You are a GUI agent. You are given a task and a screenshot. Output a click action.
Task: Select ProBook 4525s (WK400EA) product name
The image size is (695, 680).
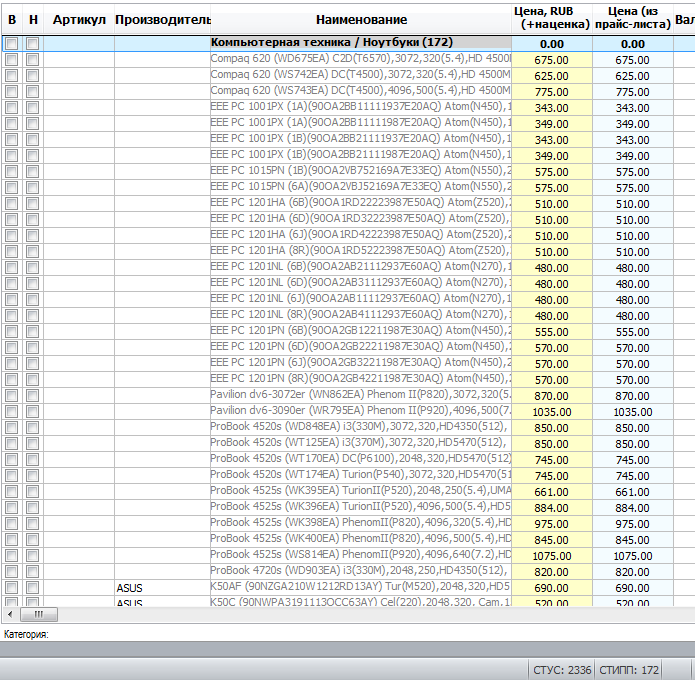coord(360,538)
